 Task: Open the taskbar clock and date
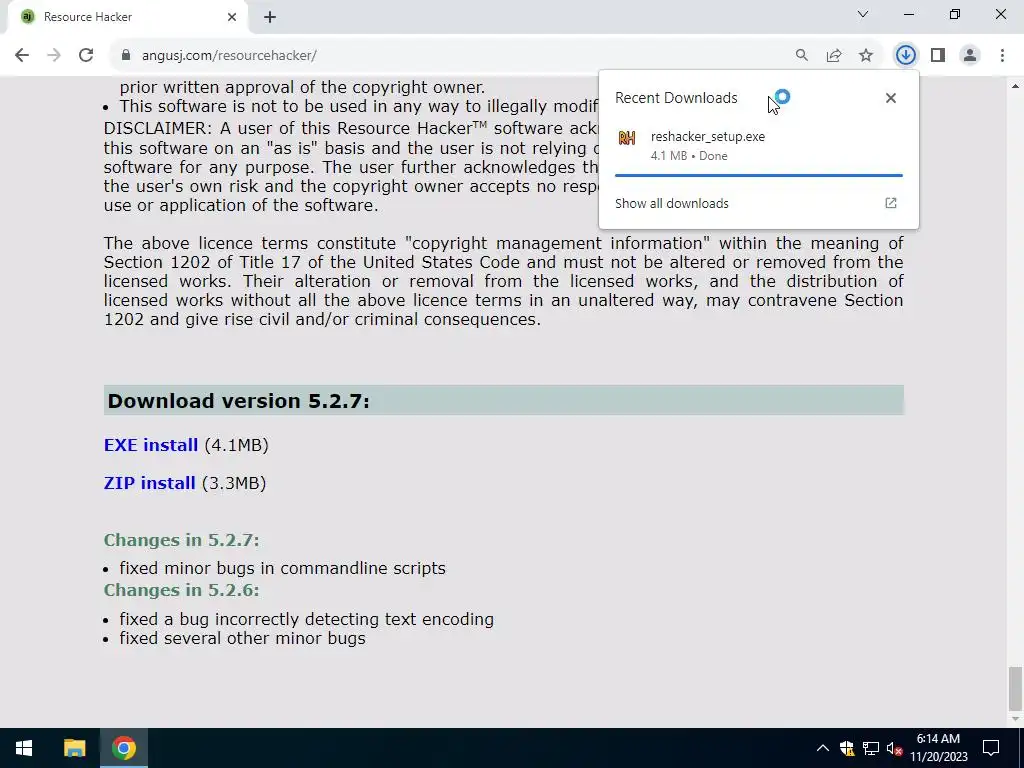(x=938, y=748)
